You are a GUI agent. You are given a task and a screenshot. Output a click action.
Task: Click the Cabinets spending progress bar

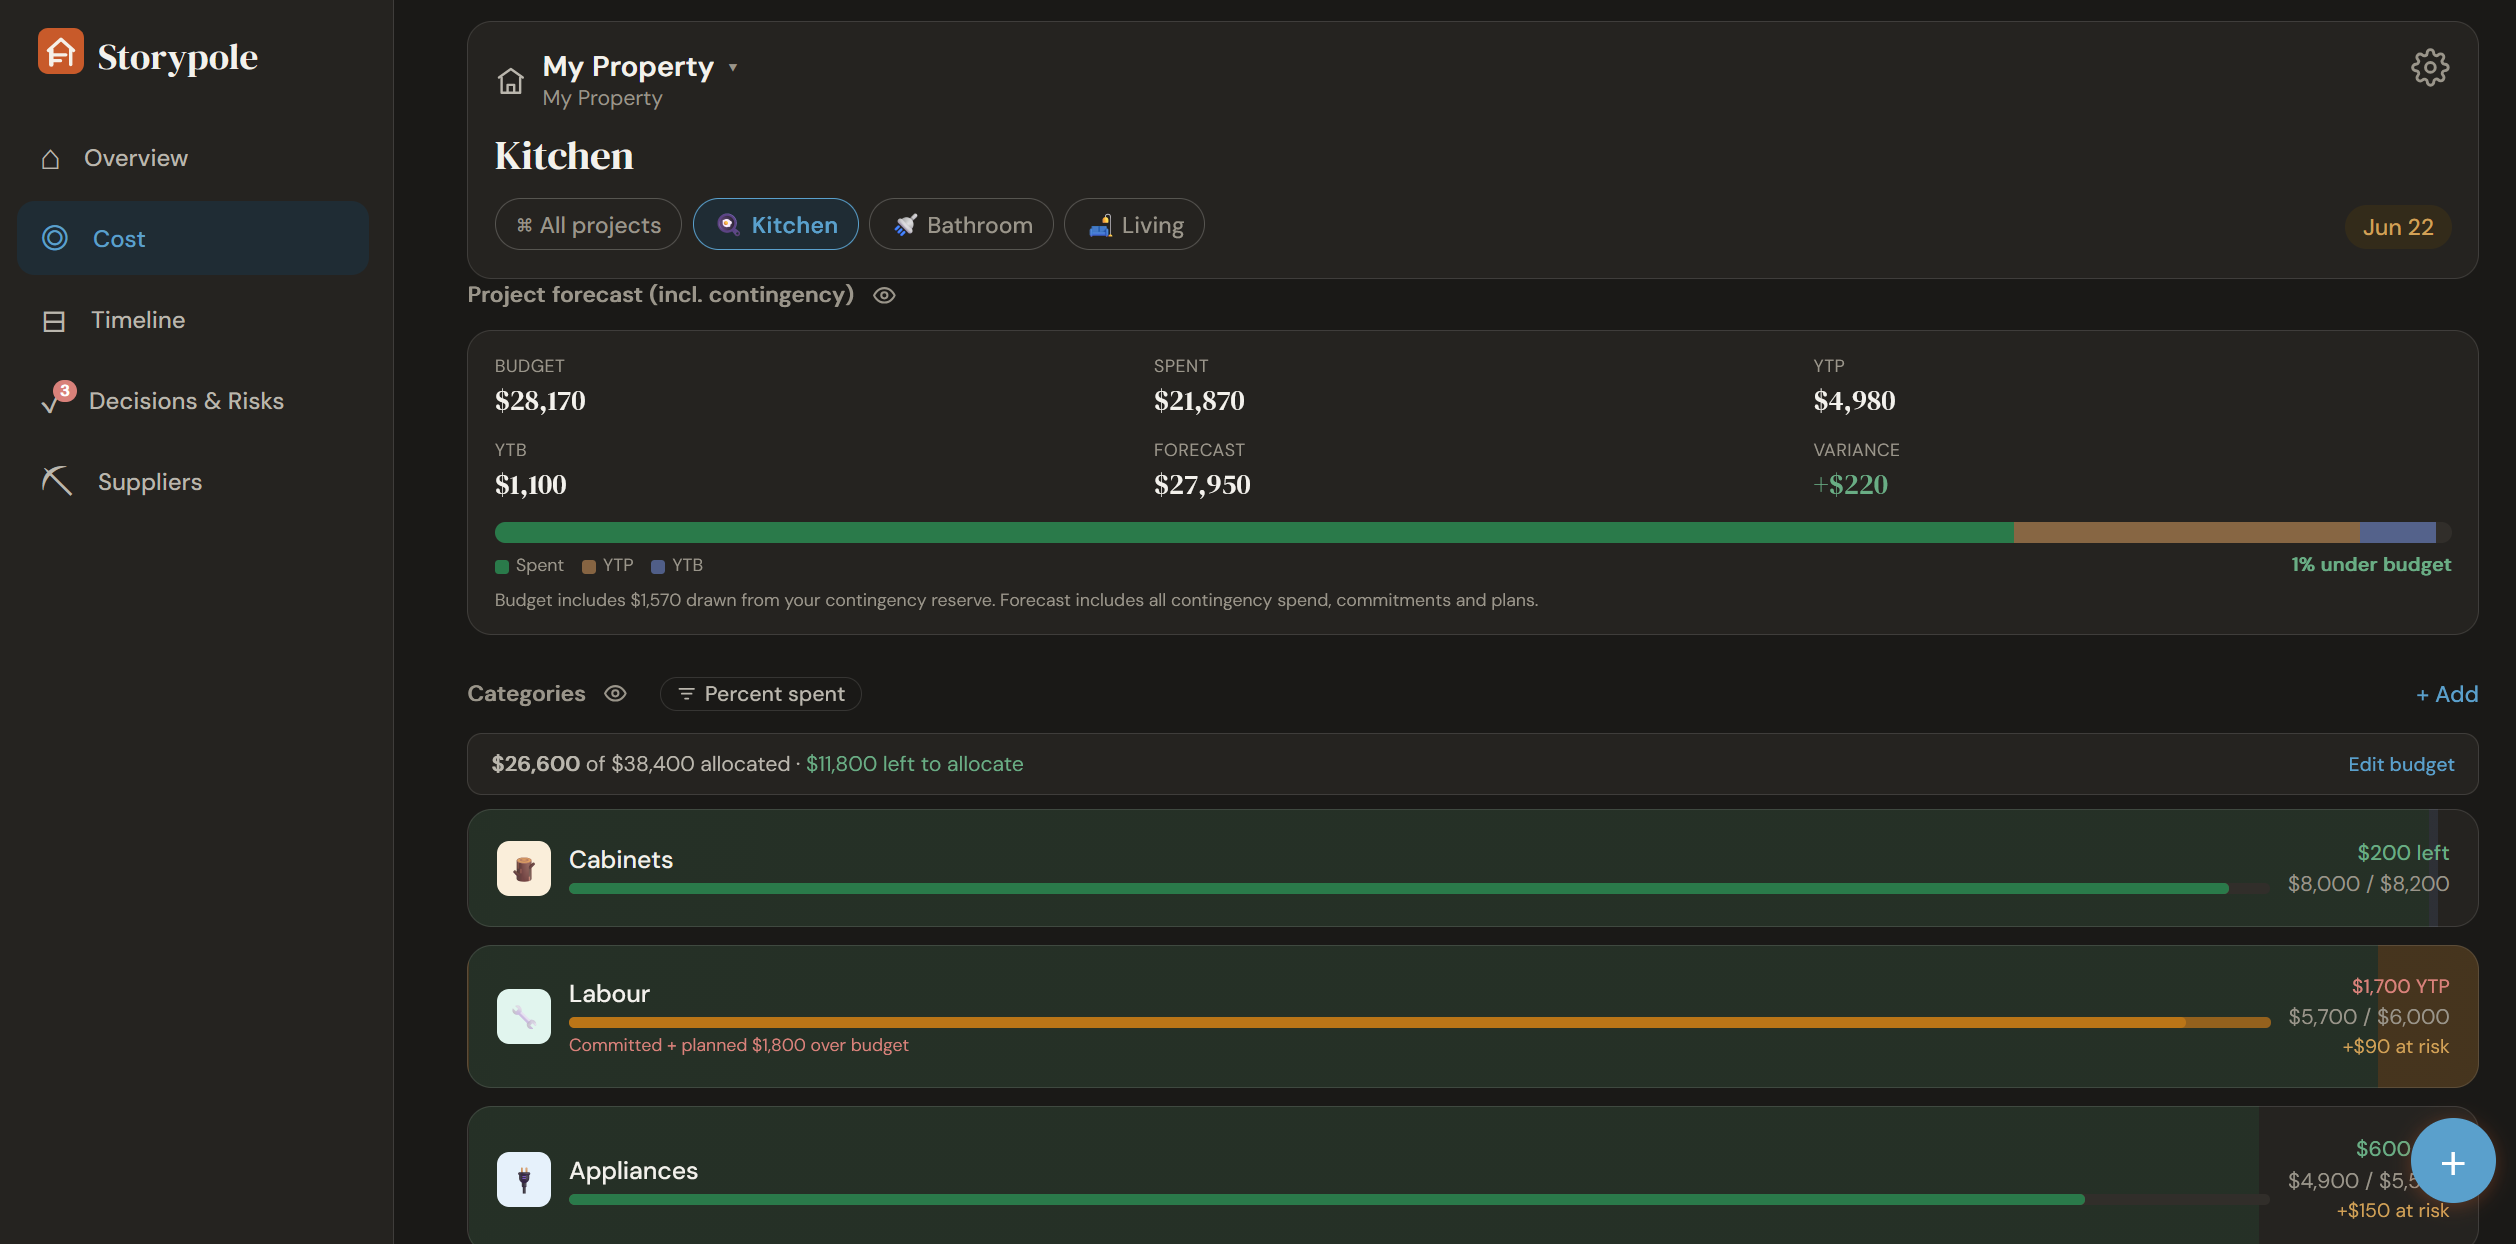coord(1419,888)
